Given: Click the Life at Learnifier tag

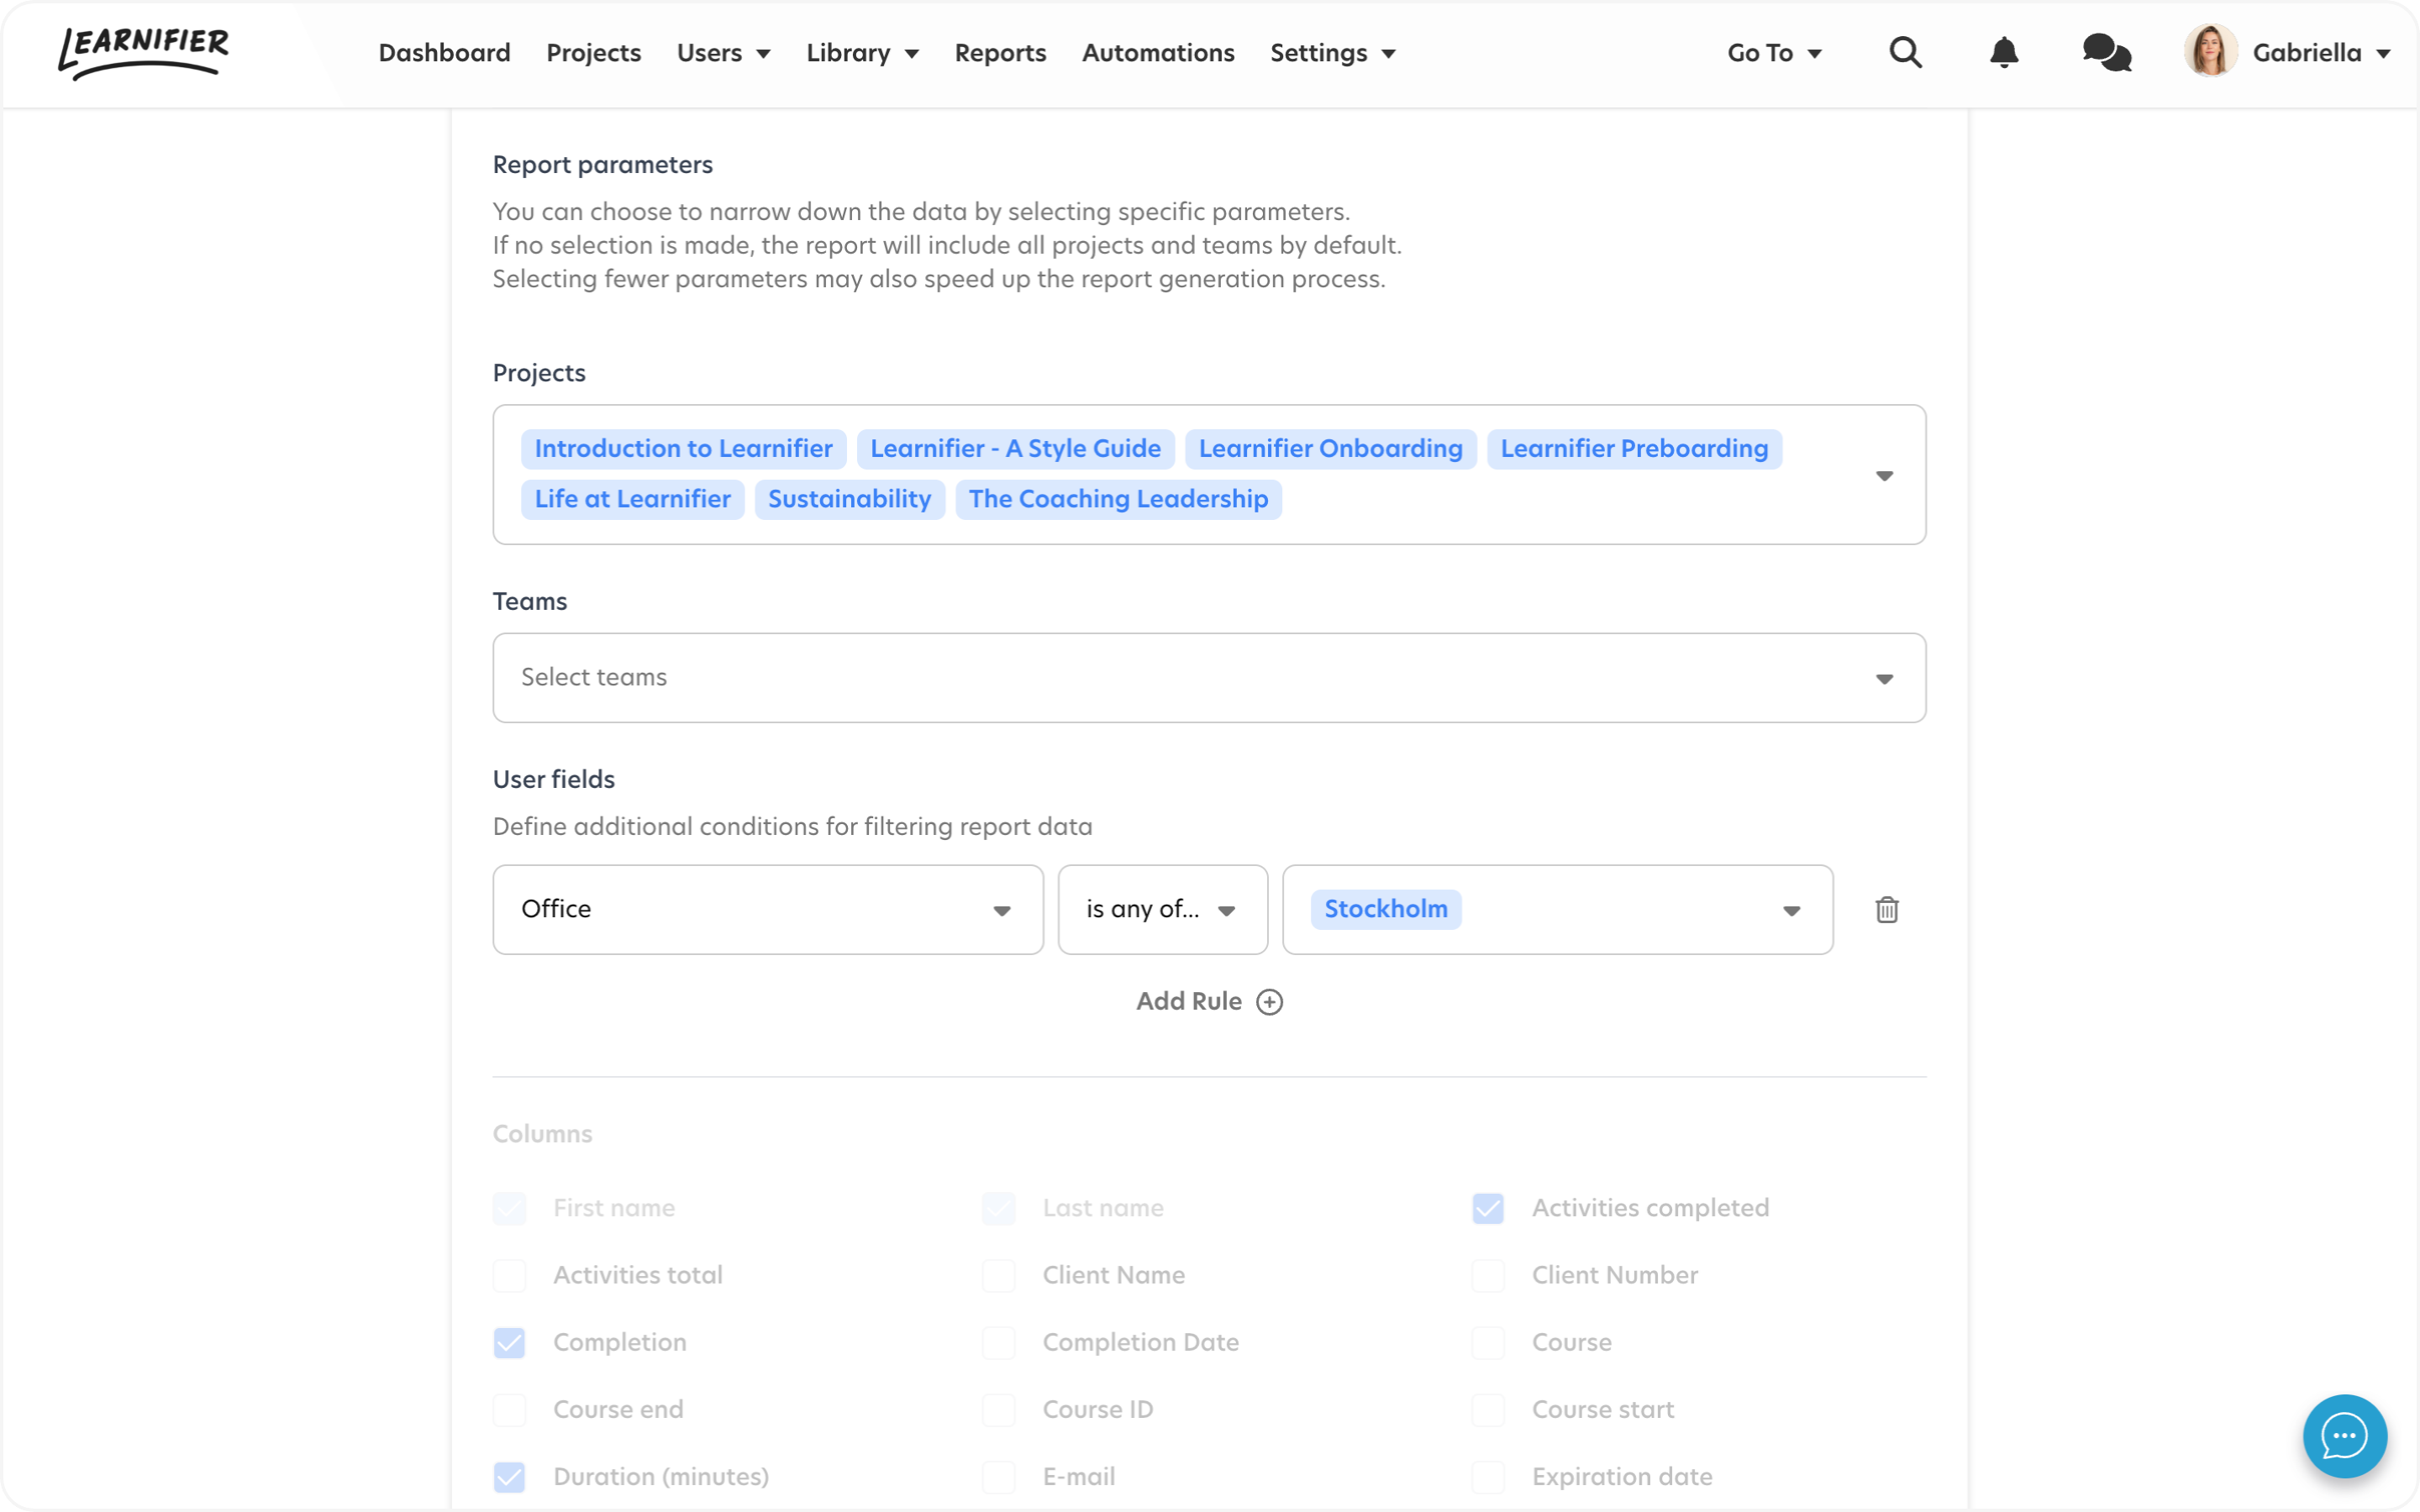Looking at the screenshot, I should pos(632,498).
